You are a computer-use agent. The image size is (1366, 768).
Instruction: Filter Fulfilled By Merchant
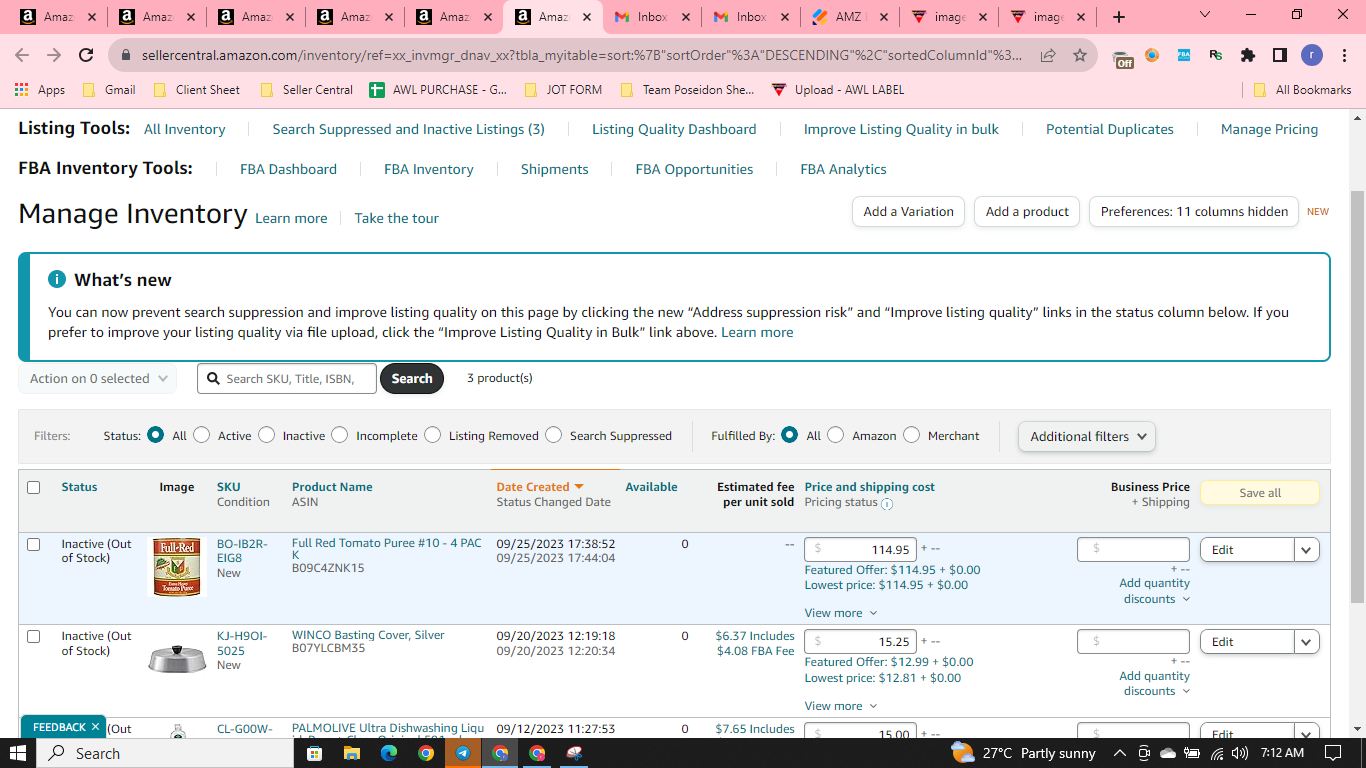911,435
